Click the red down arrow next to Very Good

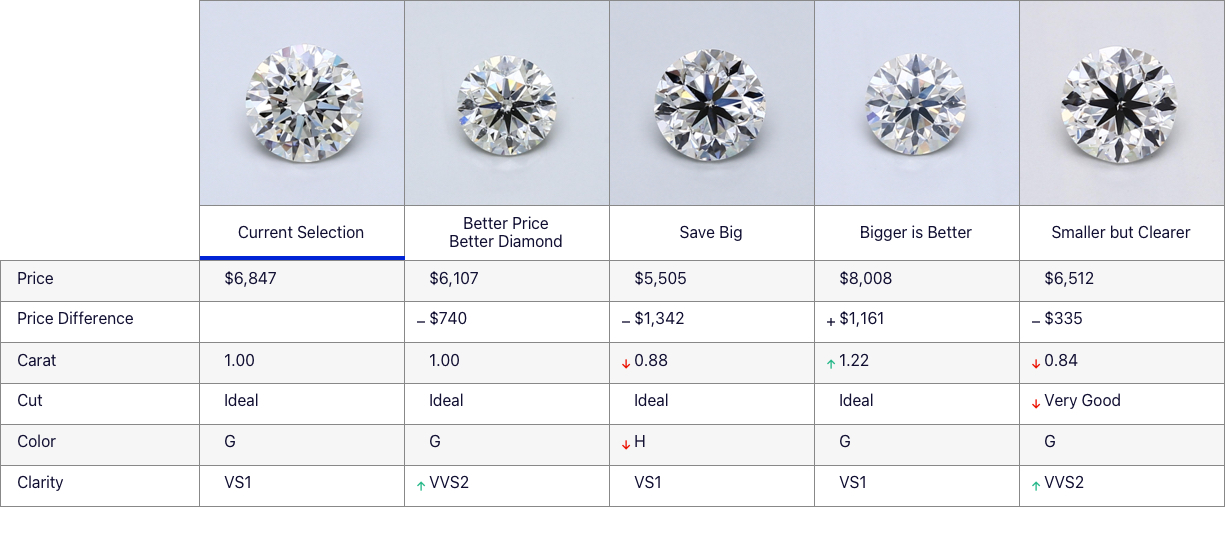click(x=1036, y=403)
